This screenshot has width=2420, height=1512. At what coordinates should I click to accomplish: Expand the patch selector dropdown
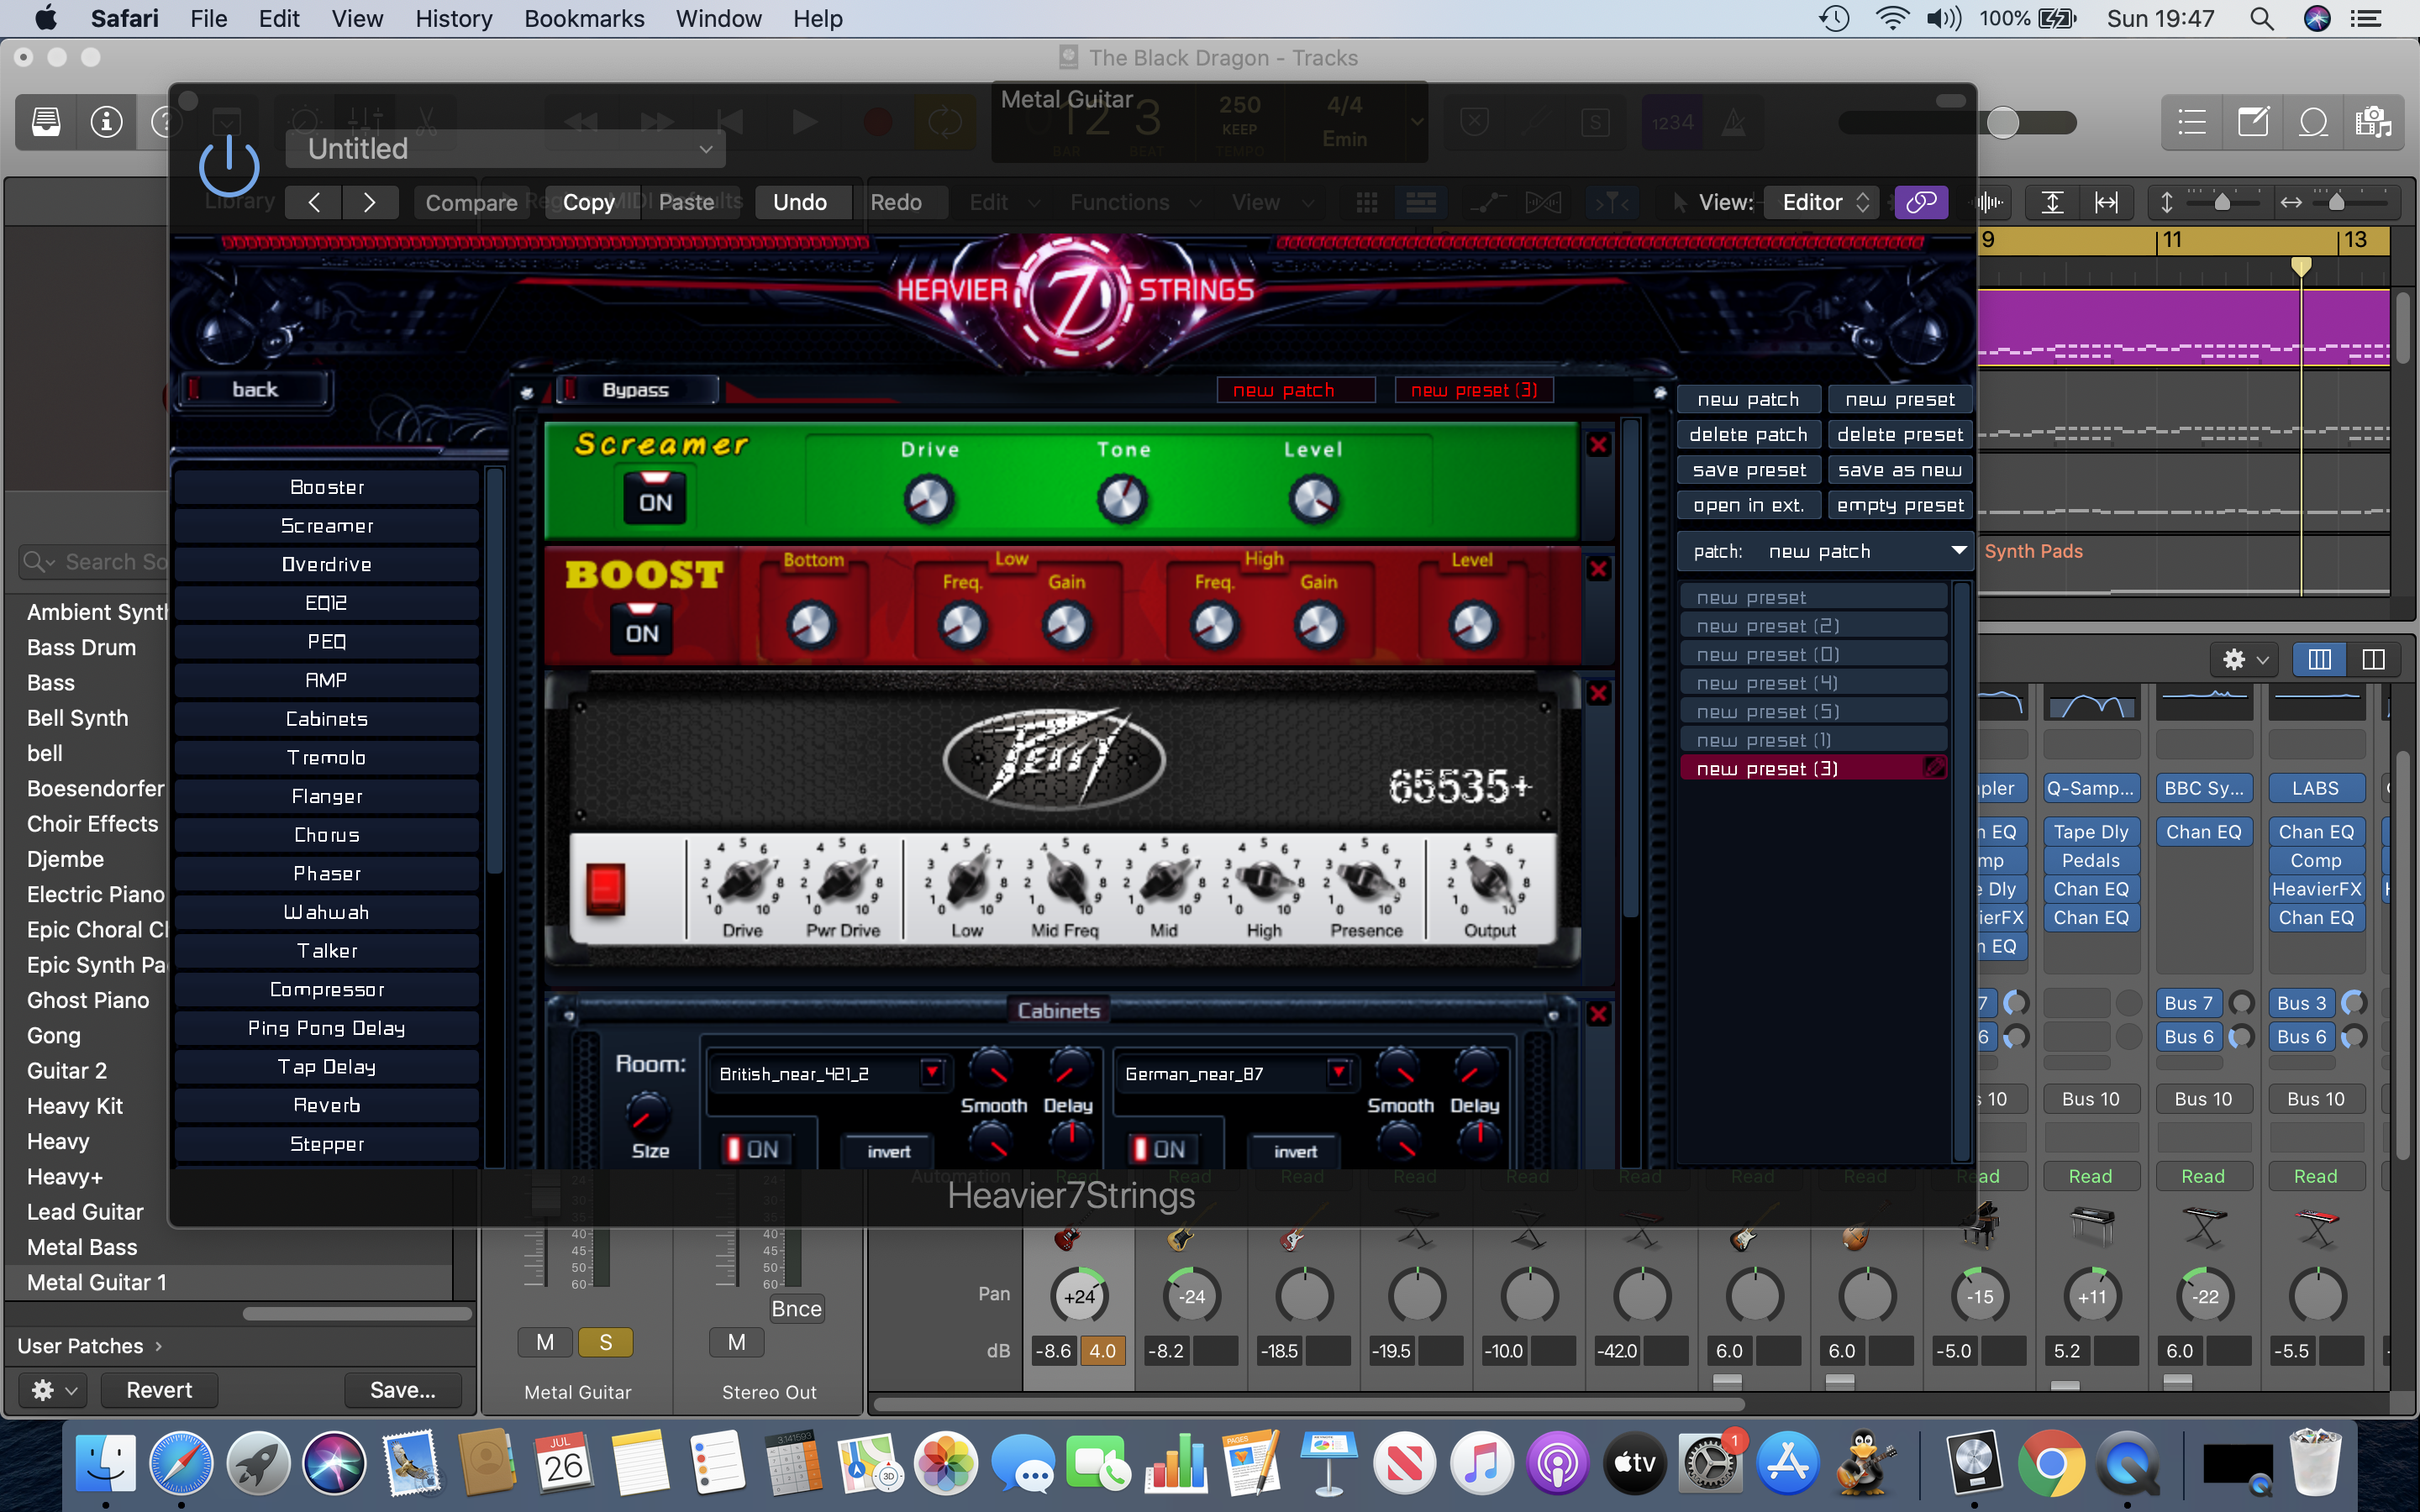tap(1825, 551)
